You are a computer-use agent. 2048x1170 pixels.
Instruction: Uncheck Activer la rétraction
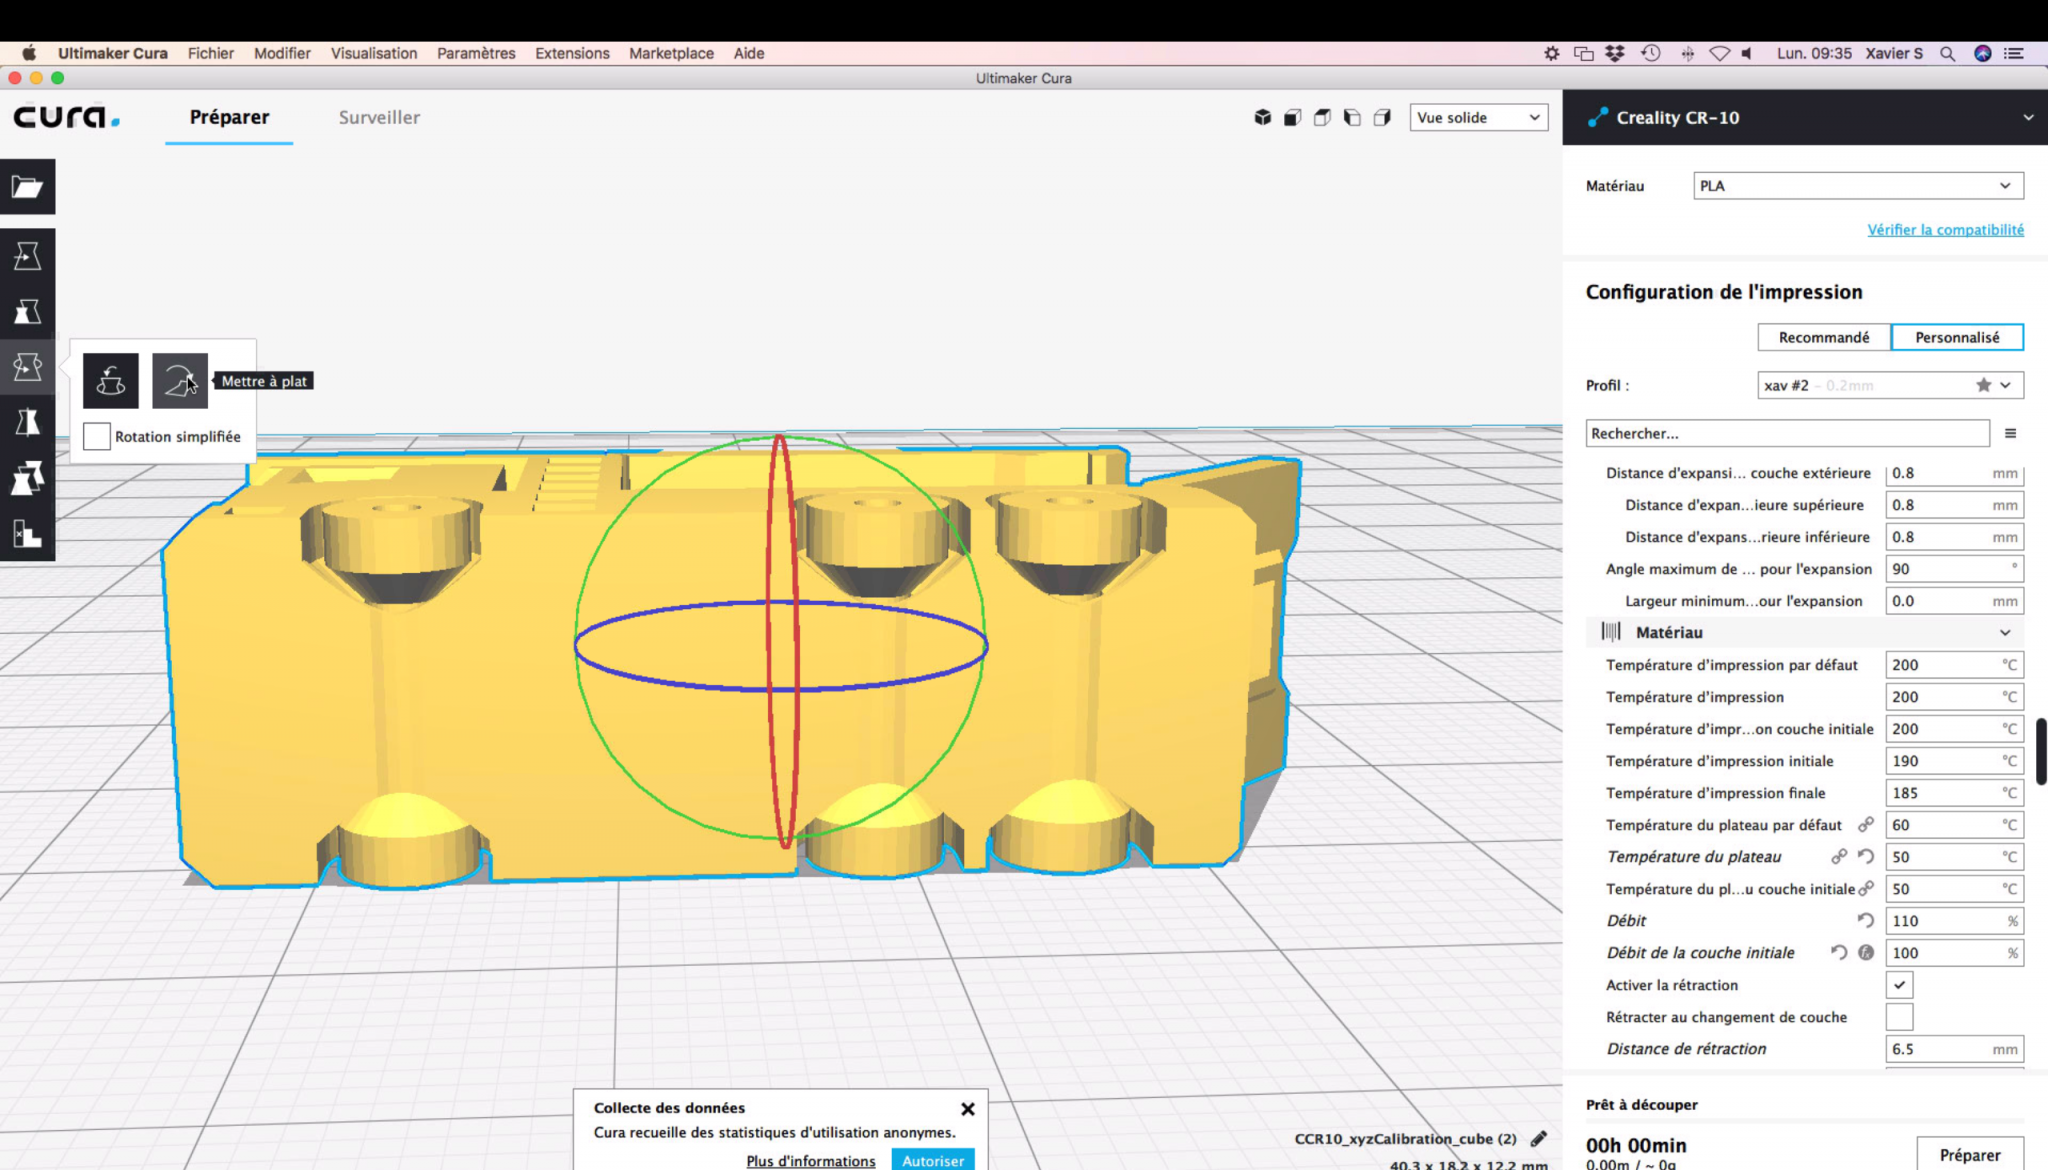pyautogui.click(x=1899, y=985)
